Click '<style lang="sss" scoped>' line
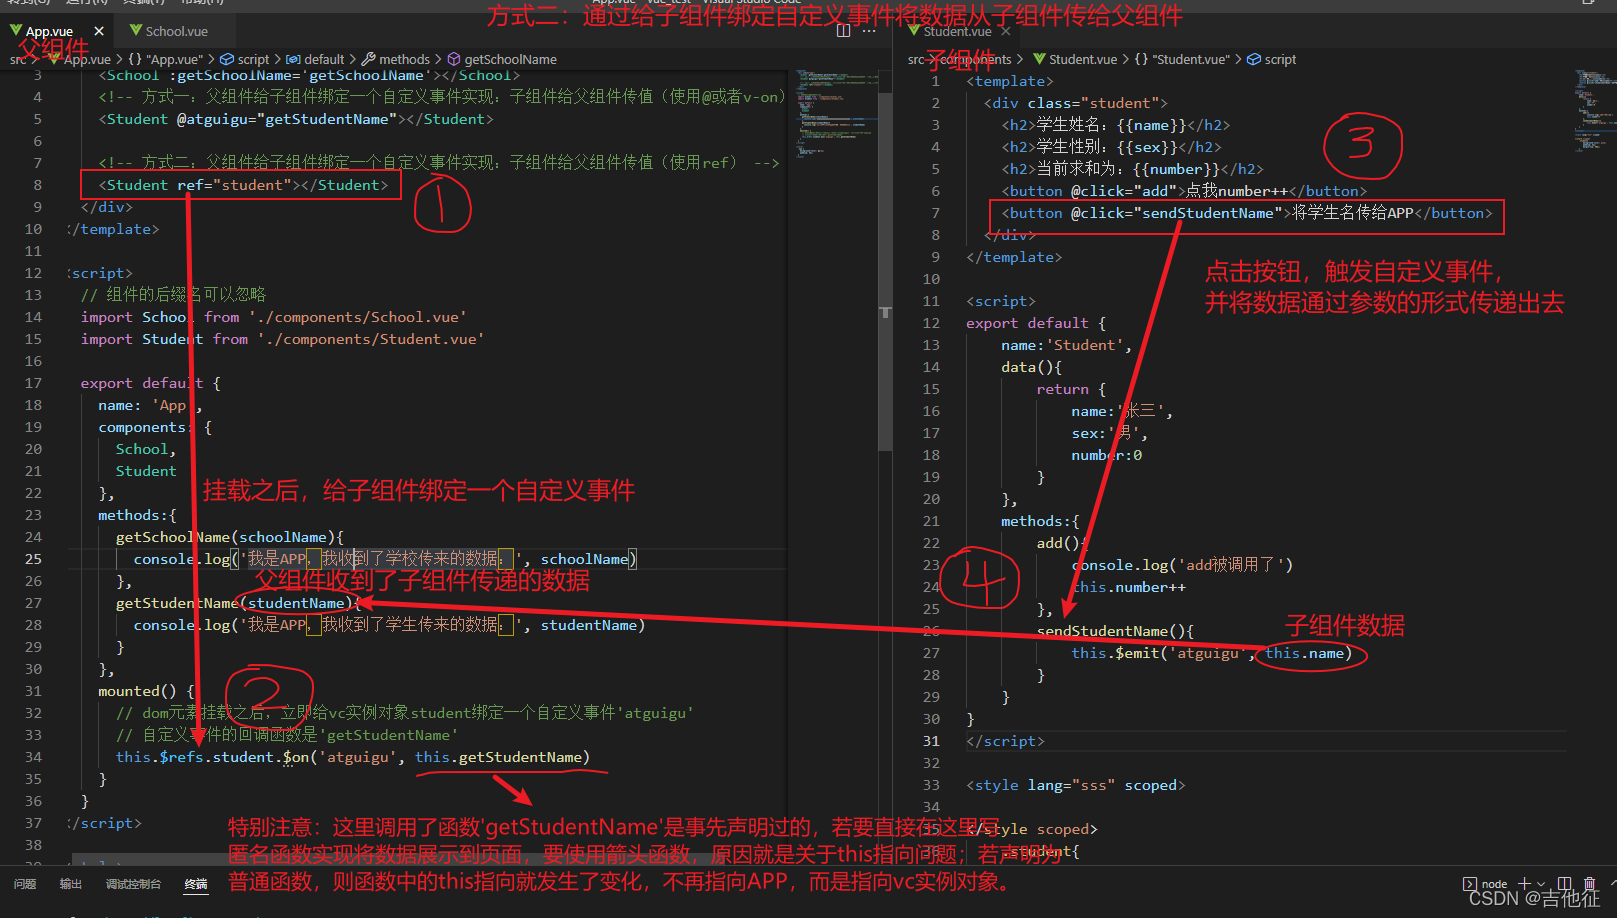Image resolution: width=1617 pixels, height=918 pixels. (x=1075, y=785)
